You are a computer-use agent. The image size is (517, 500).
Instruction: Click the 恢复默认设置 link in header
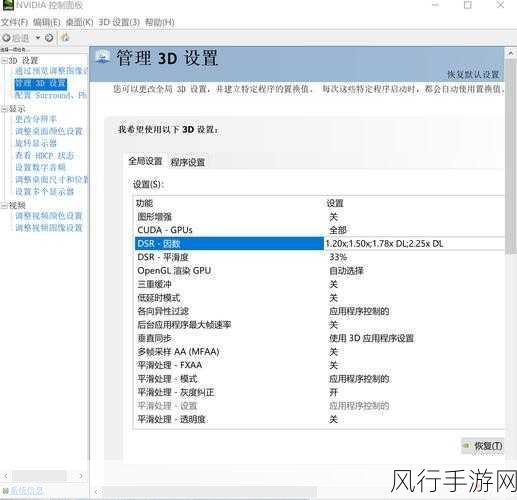(473, 75)
